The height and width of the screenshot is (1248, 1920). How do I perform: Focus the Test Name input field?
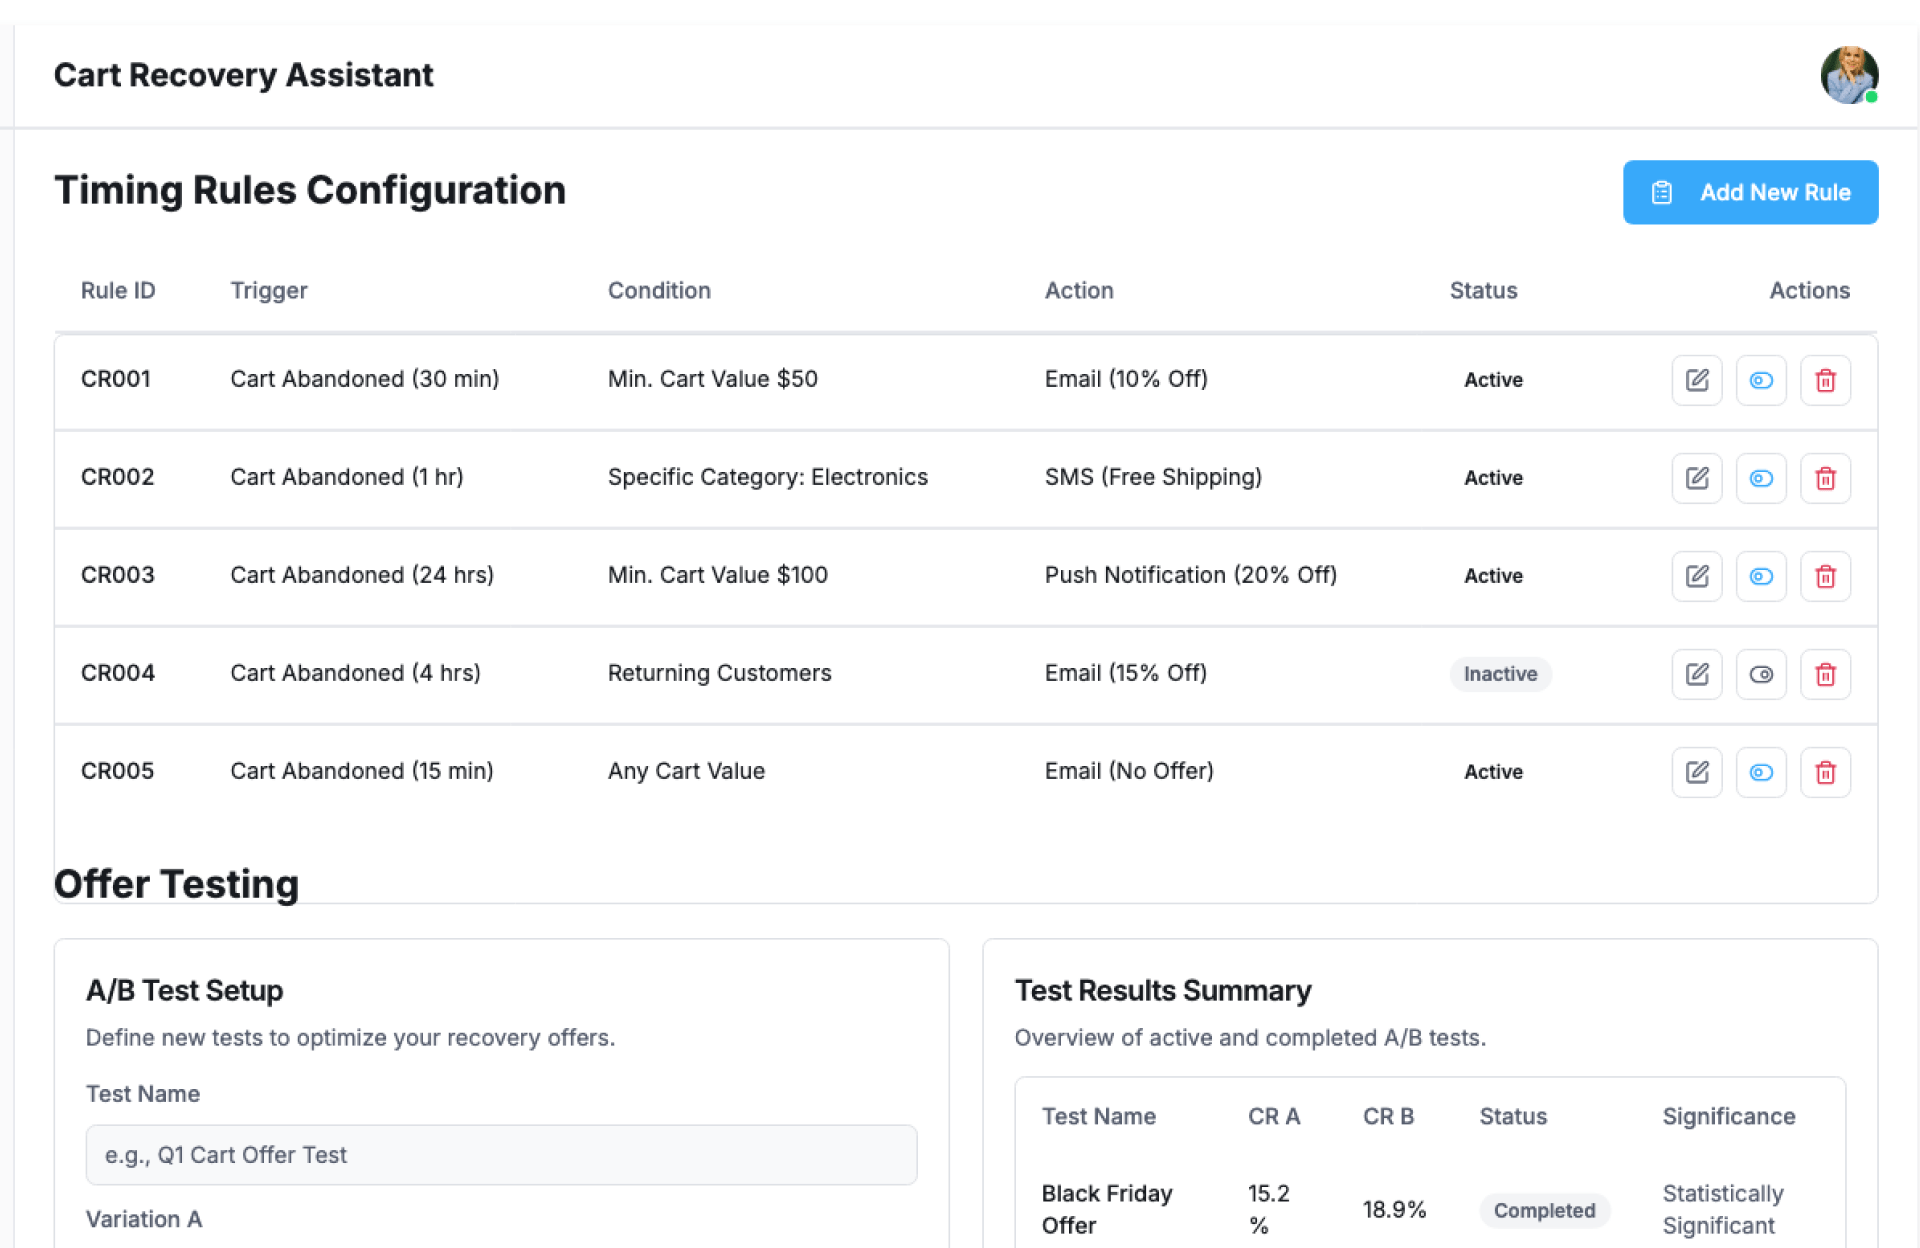click(x=501, y=1155)
